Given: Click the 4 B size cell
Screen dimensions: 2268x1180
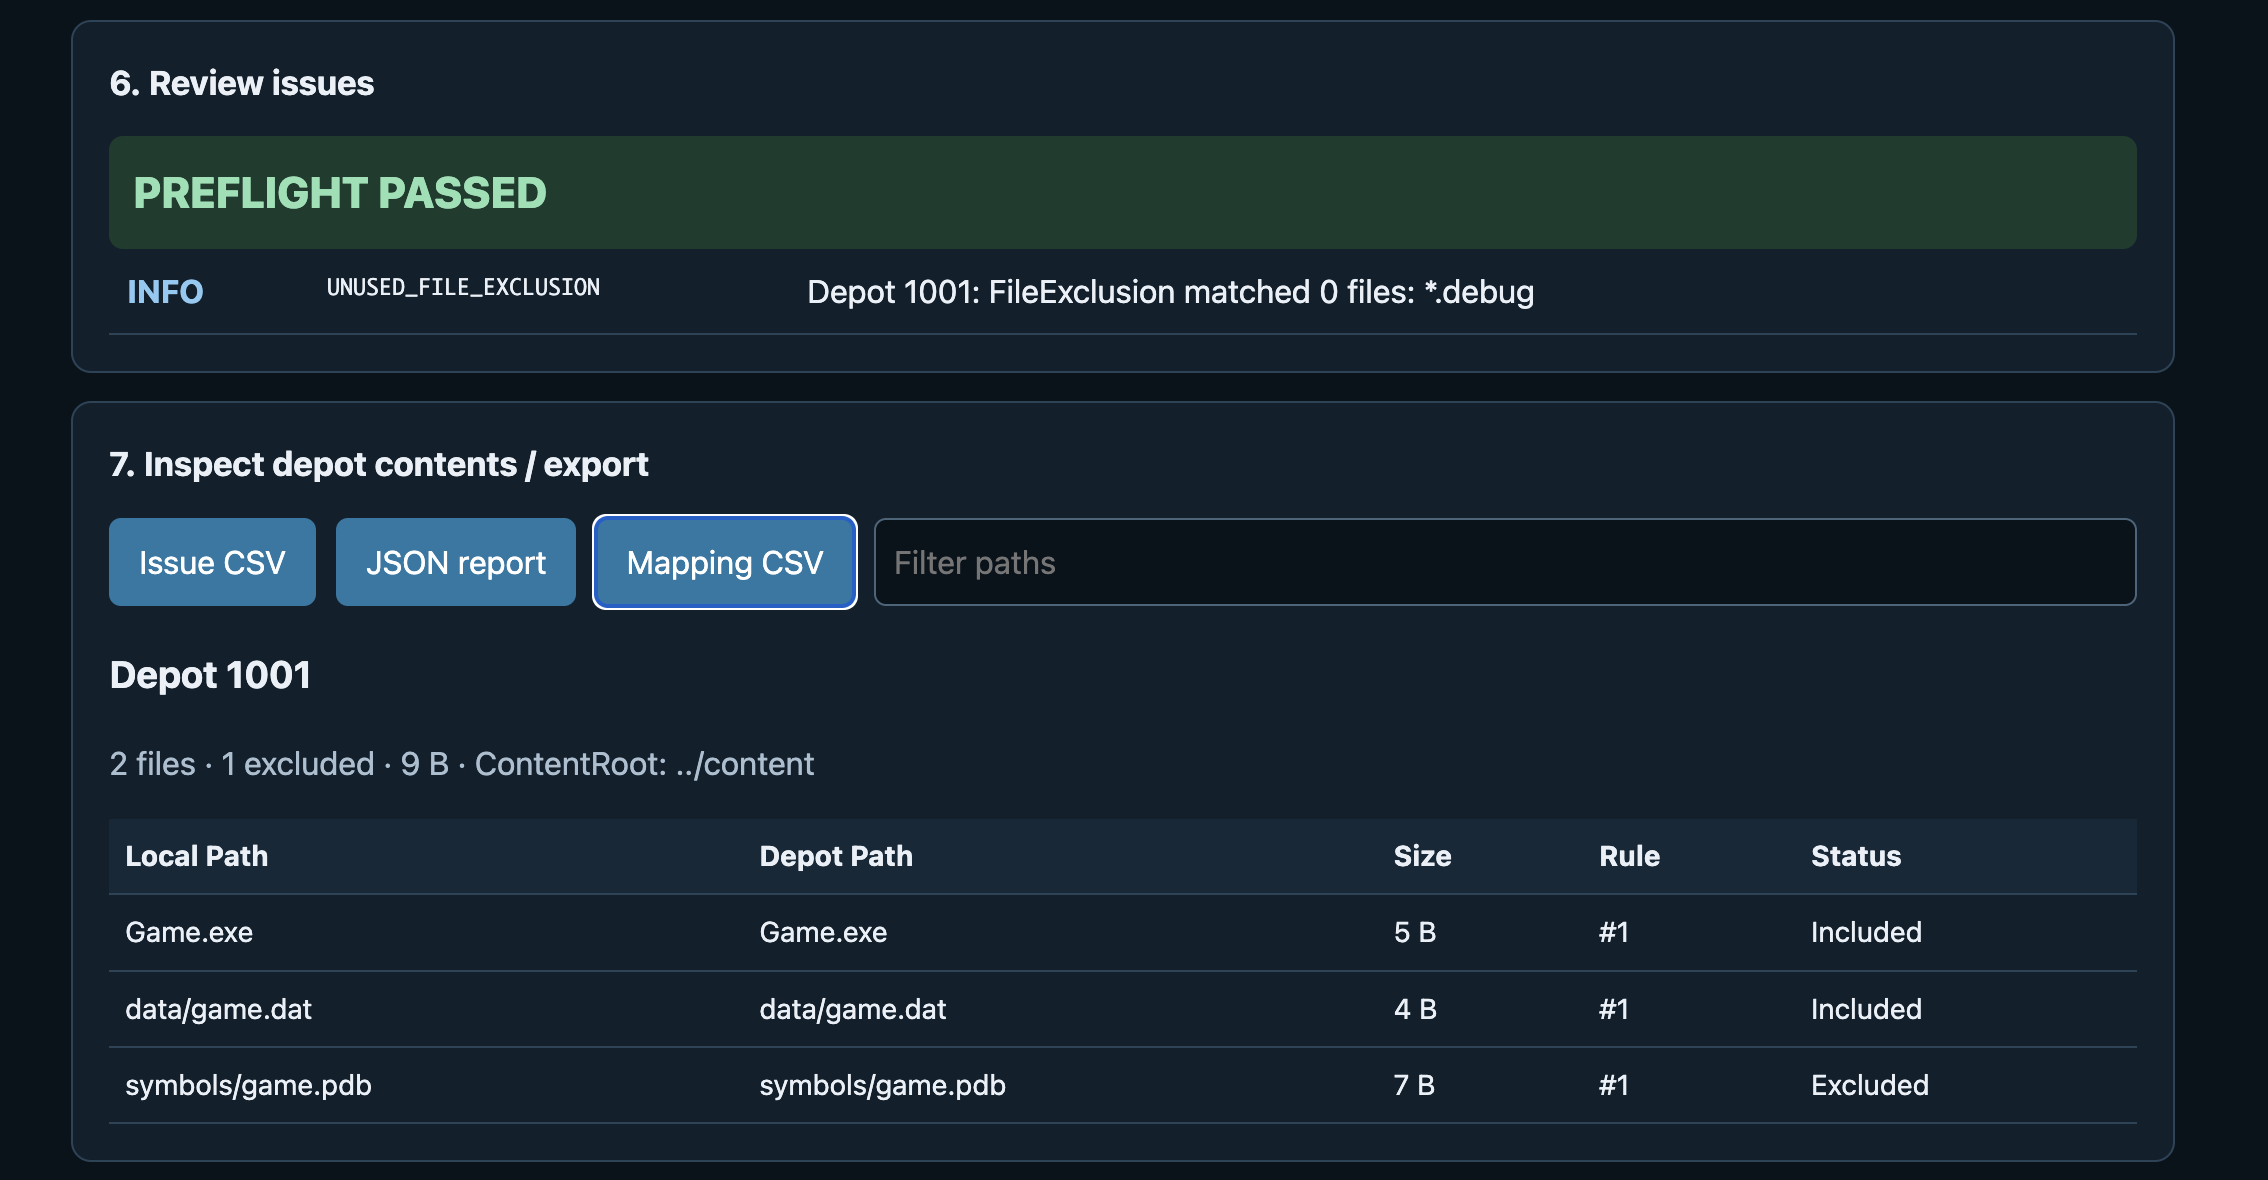Looking at the screenshot, I should [x=1415, y=1009].
